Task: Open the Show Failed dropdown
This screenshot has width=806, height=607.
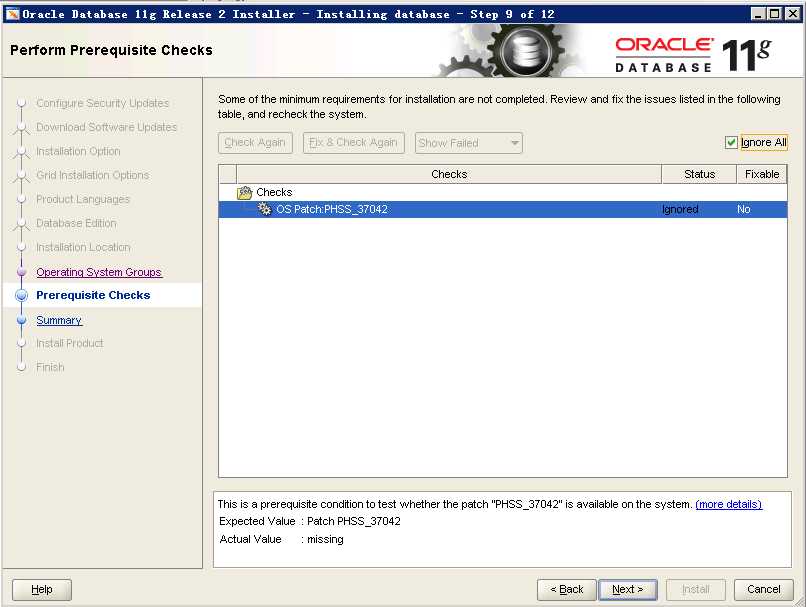Action: (x=468, y=143)
